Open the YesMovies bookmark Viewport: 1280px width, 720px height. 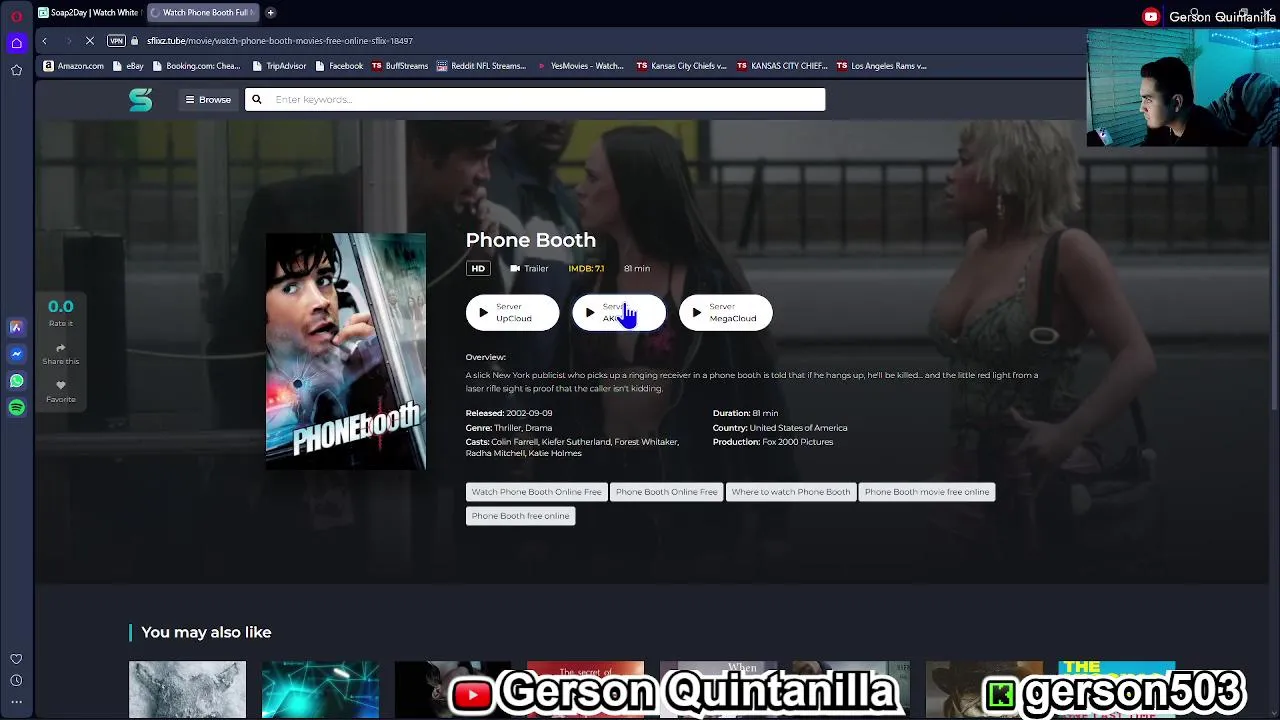click(580, 66)
